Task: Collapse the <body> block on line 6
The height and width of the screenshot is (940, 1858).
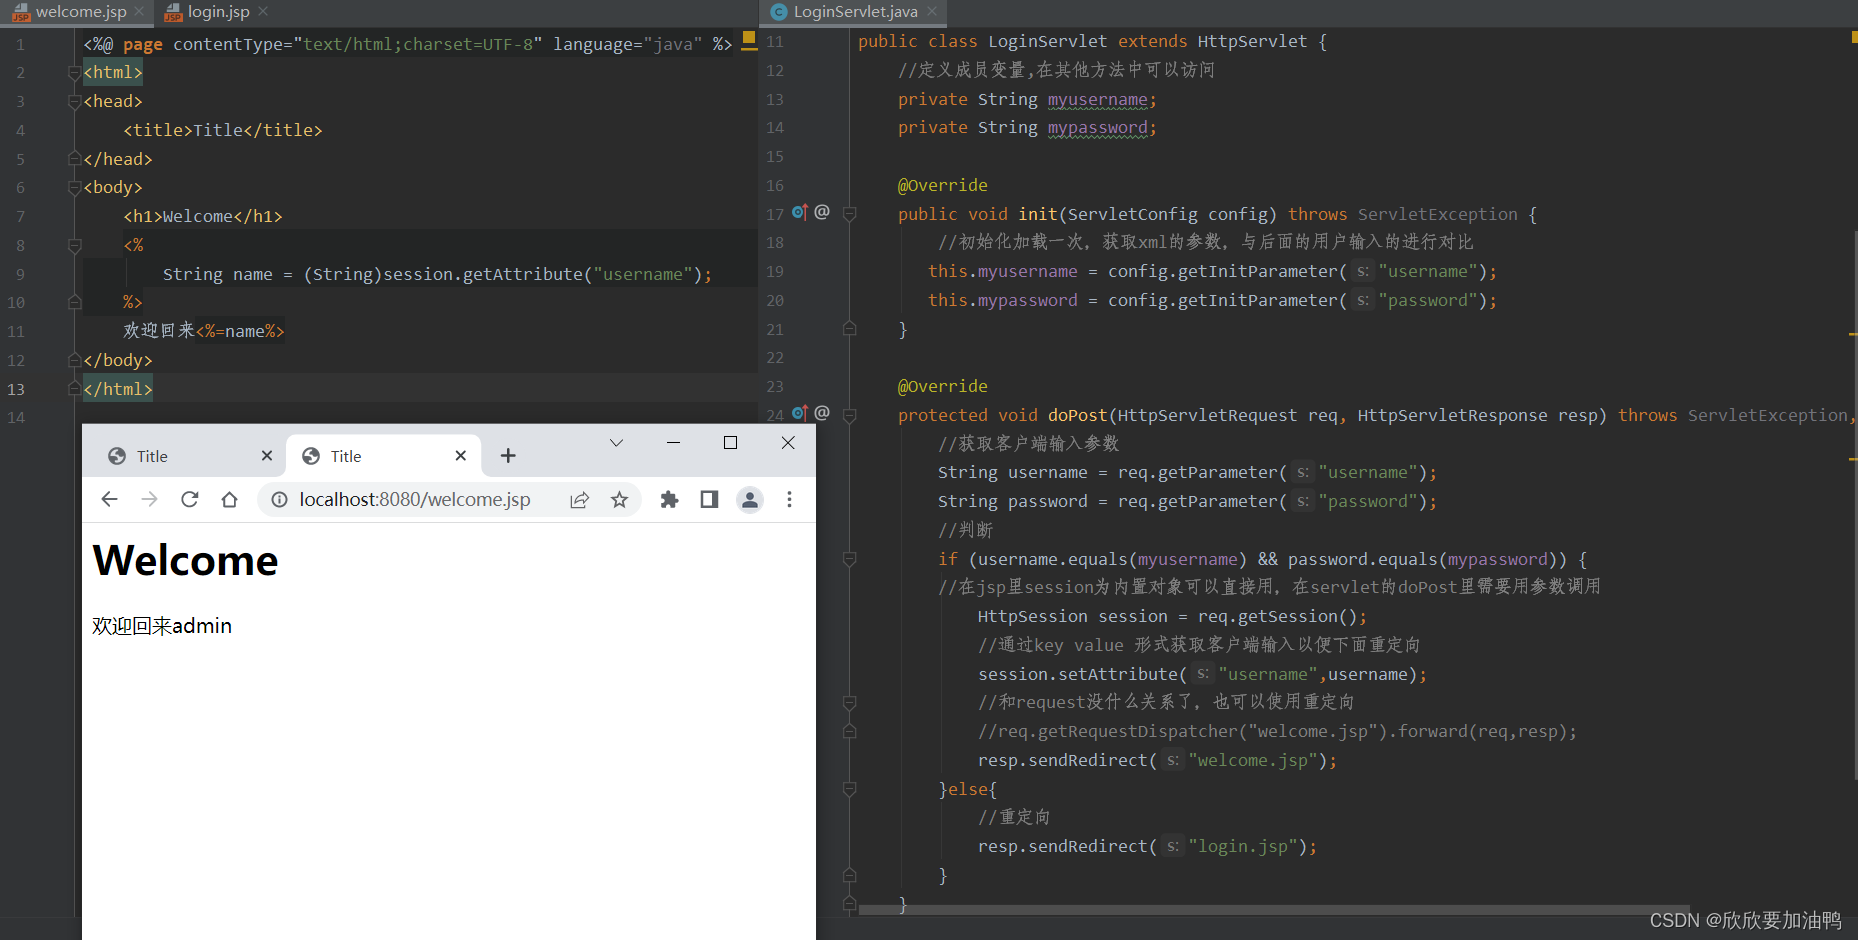Action: click(74, 187)
